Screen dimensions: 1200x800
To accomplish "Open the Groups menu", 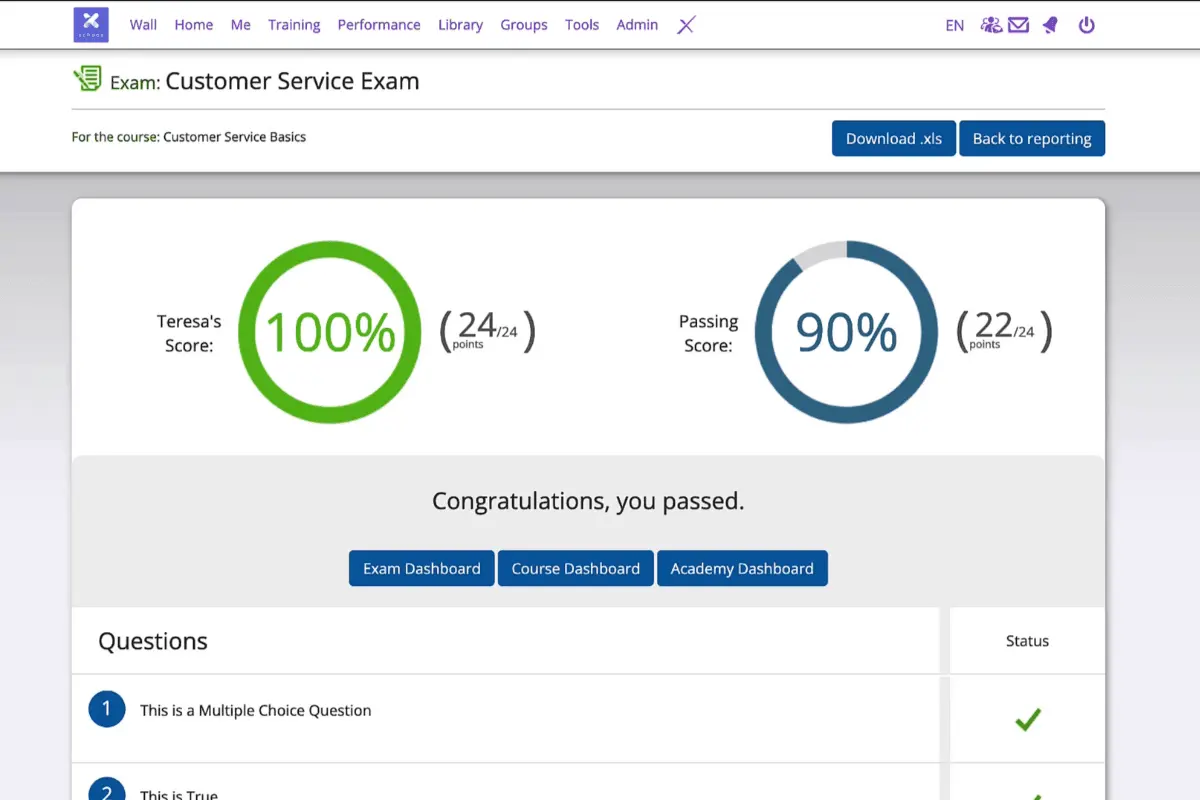I will (524, 25).
